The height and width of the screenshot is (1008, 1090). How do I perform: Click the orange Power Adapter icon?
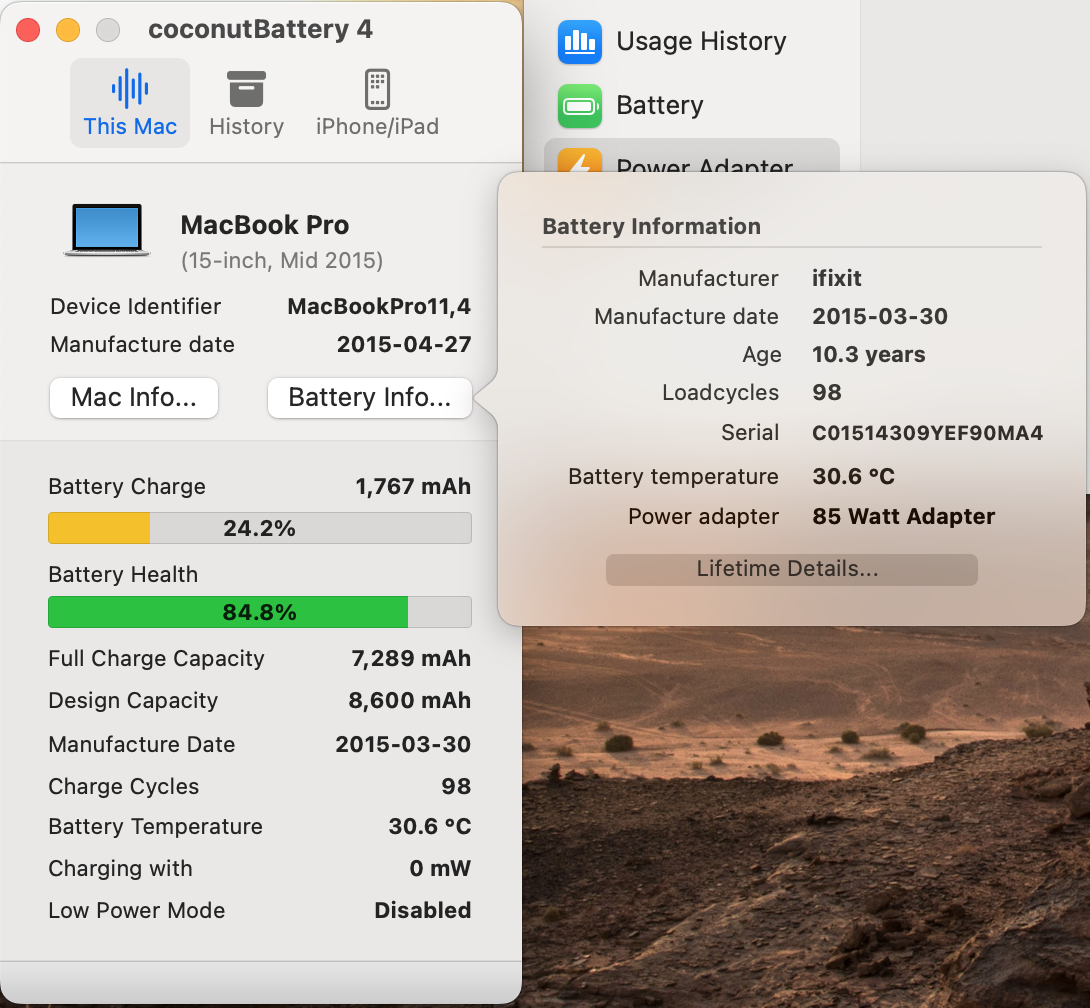pos(580,161)
